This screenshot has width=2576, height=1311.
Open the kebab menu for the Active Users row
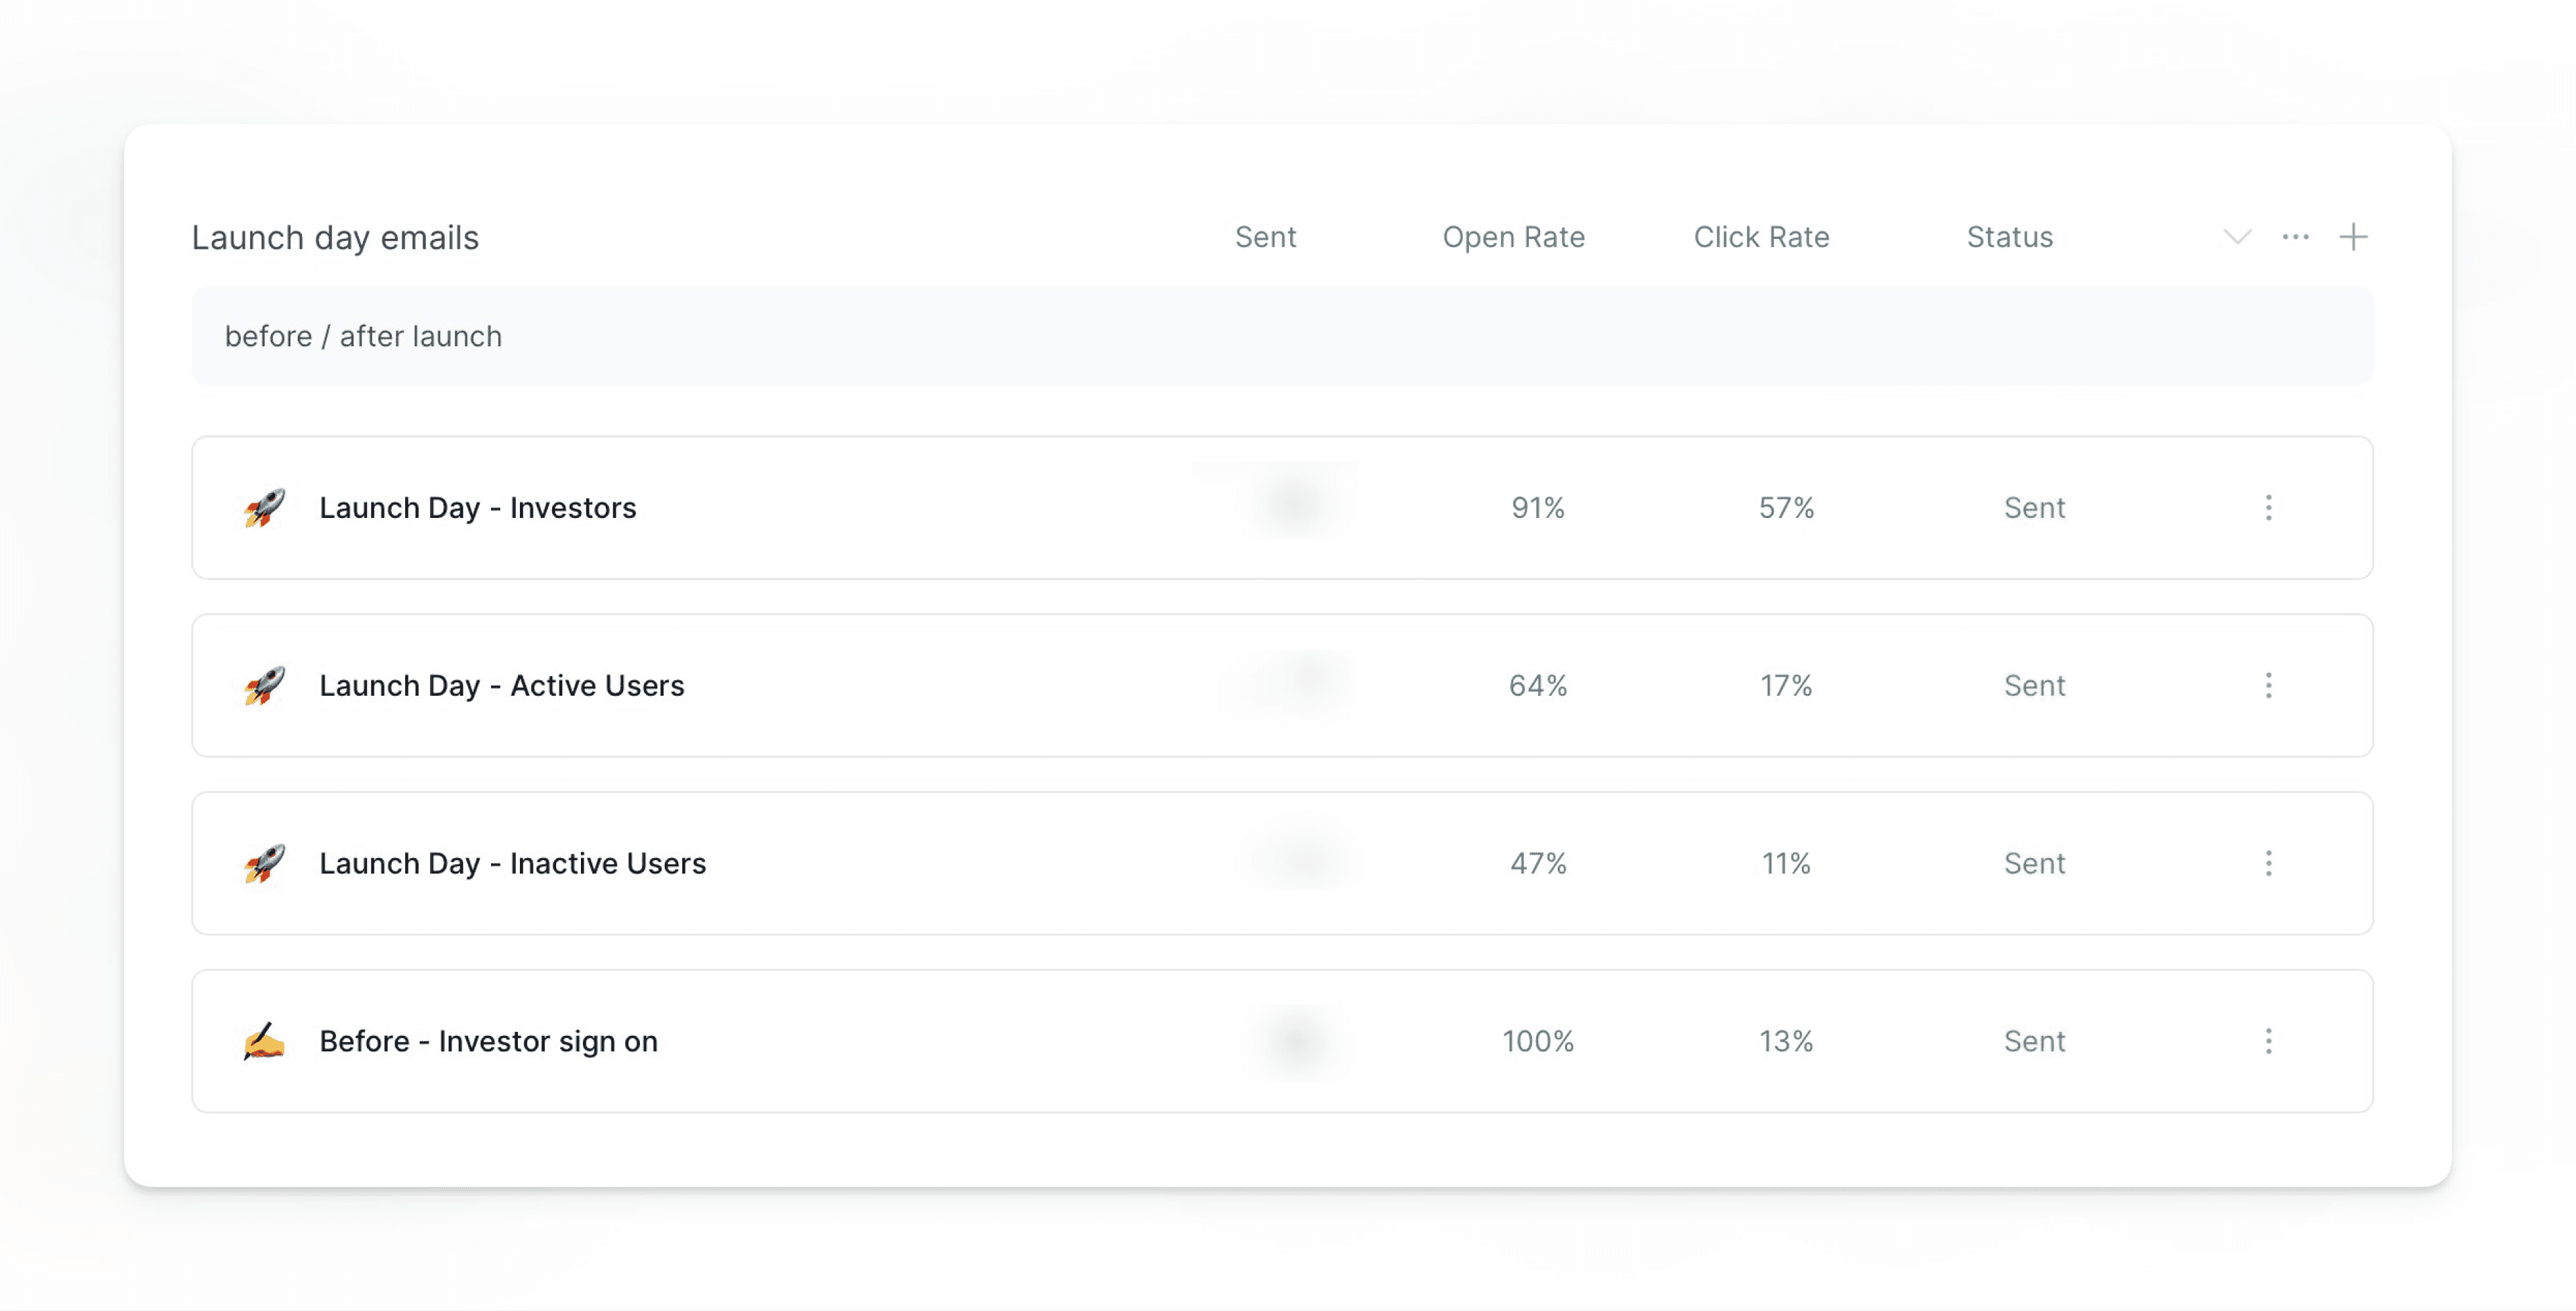[x=2268, y=685]
